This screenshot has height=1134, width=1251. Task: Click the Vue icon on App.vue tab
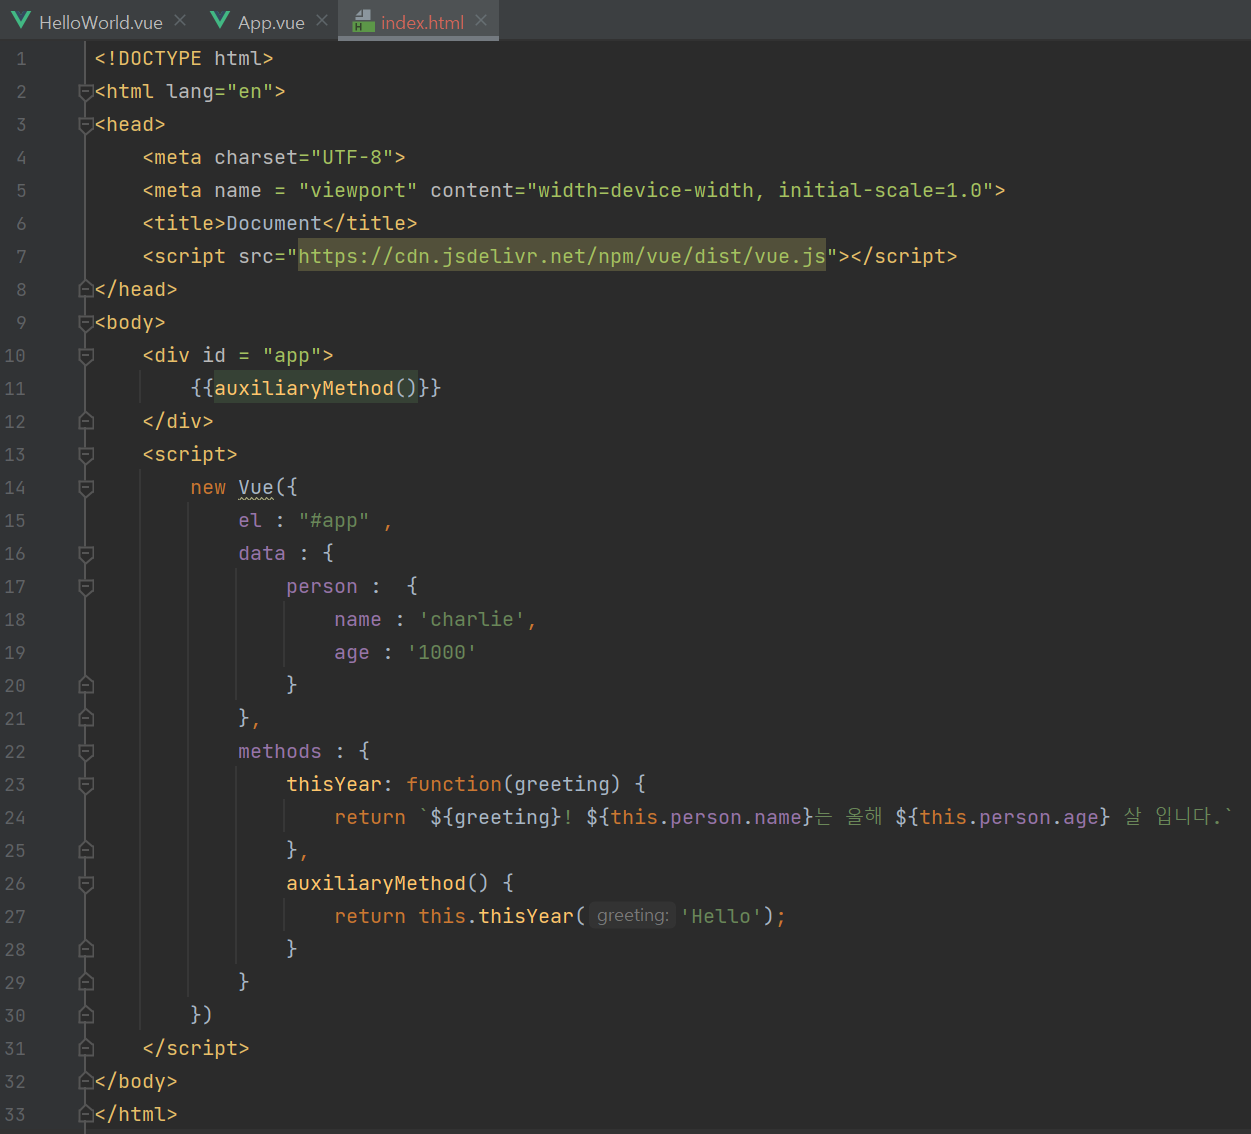coord(220,20)
